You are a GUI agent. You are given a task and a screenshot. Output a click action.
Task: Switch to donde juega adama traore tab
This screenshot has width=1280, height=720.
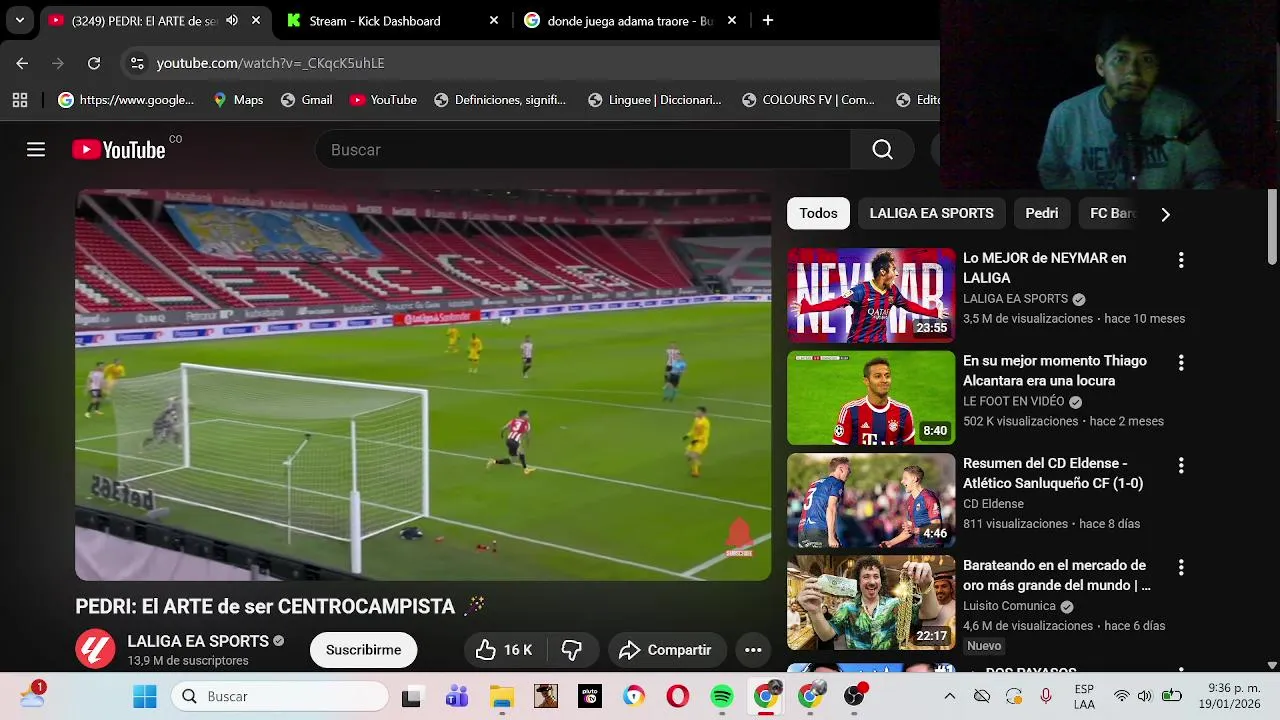(630, 20)
